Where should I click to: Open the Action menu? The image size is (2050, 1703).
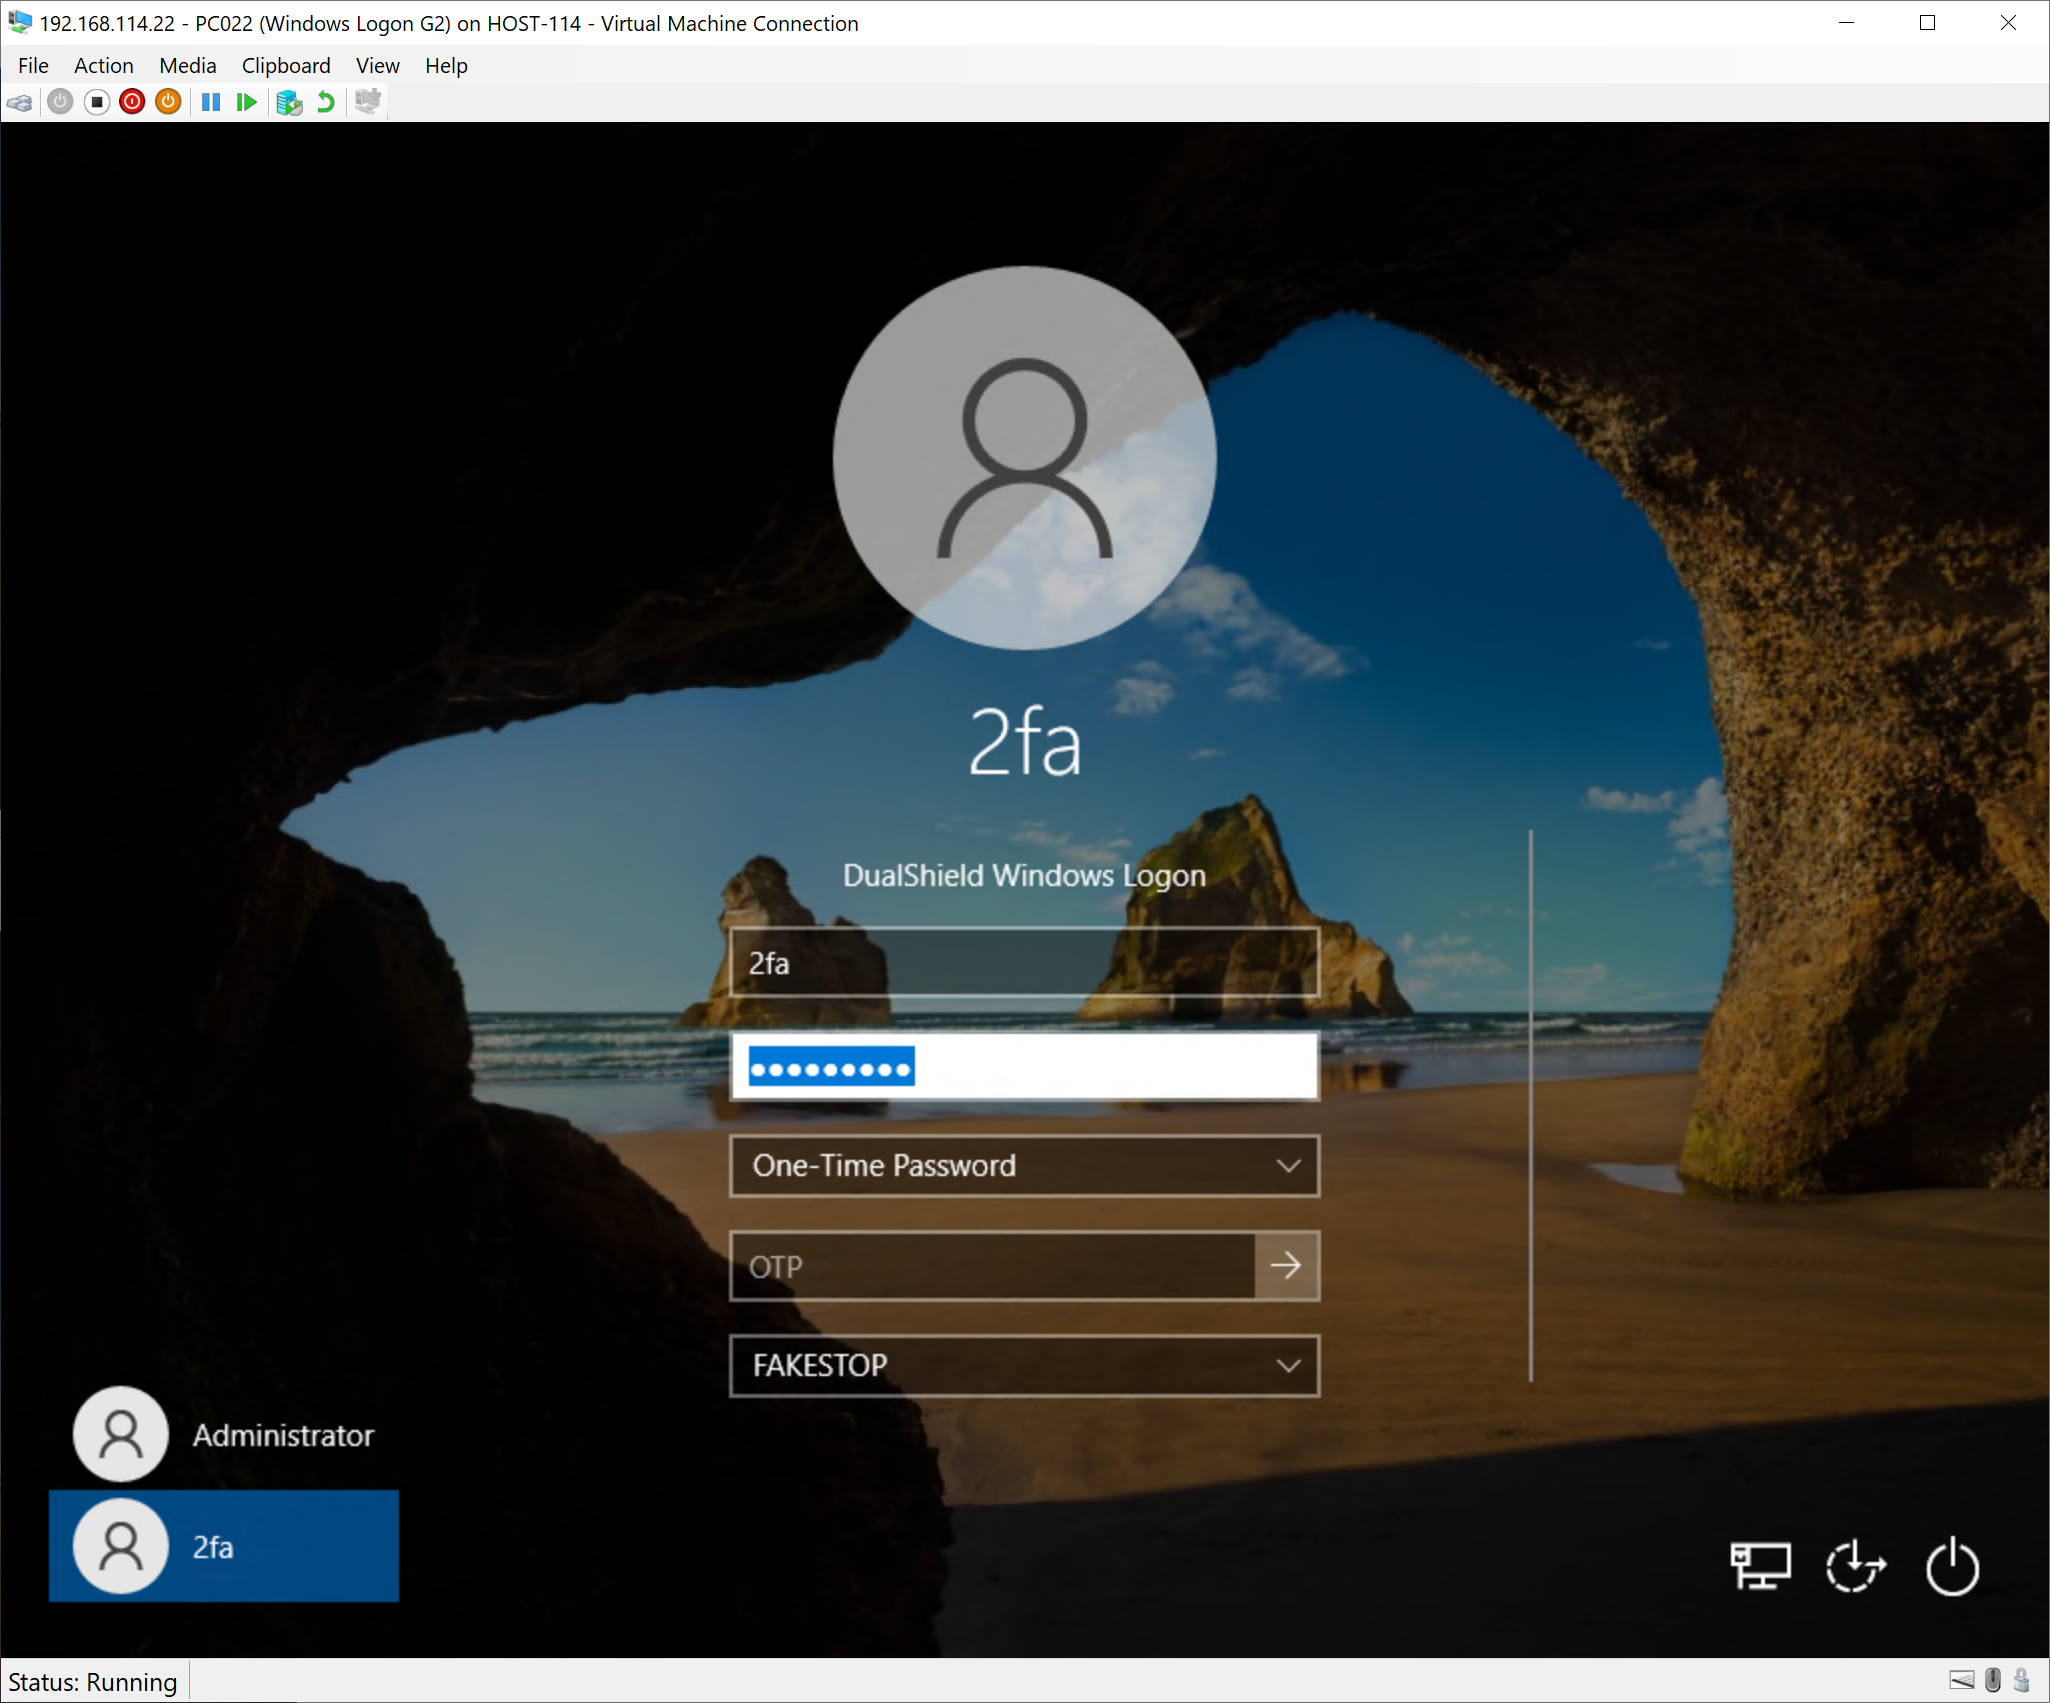coord(103,66)
